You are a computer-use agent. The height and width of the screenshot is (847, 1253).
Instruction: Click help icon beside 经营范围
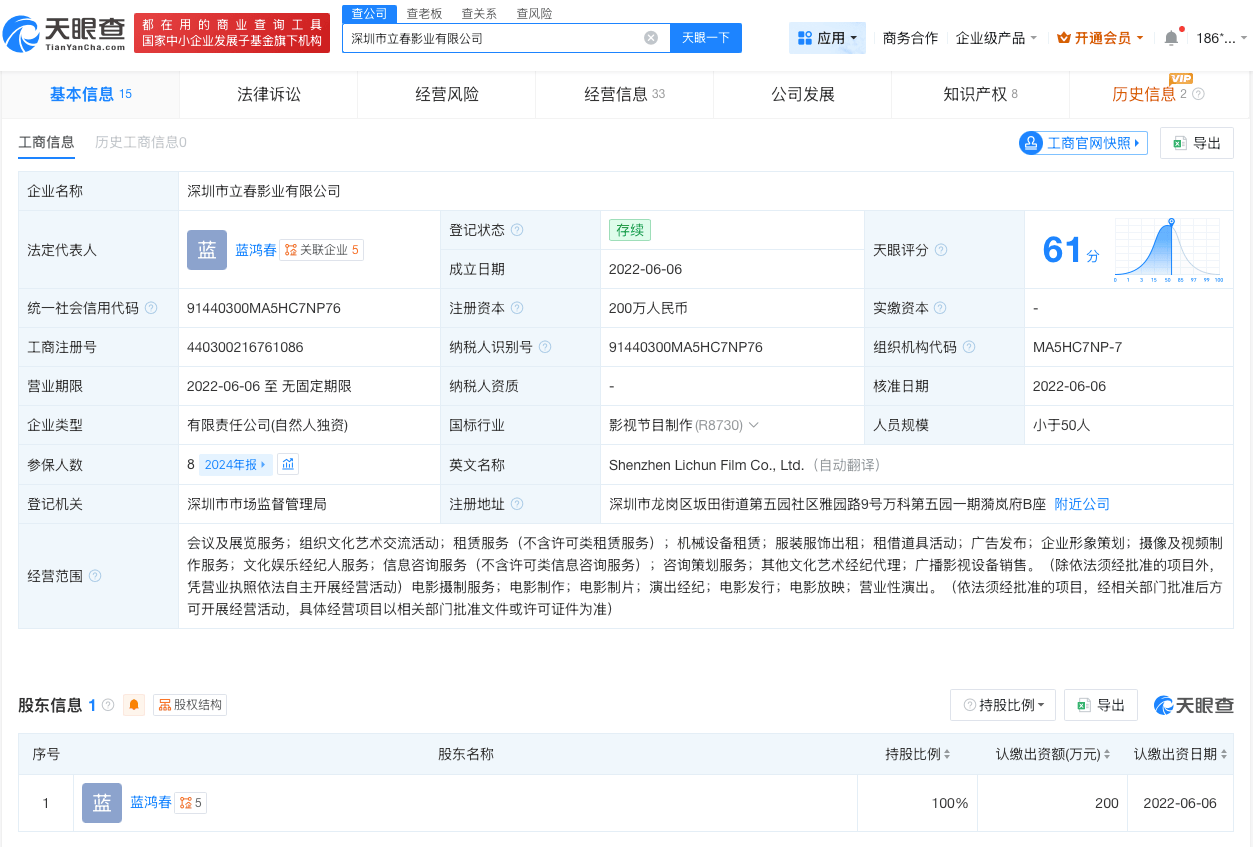click(95, 576)
